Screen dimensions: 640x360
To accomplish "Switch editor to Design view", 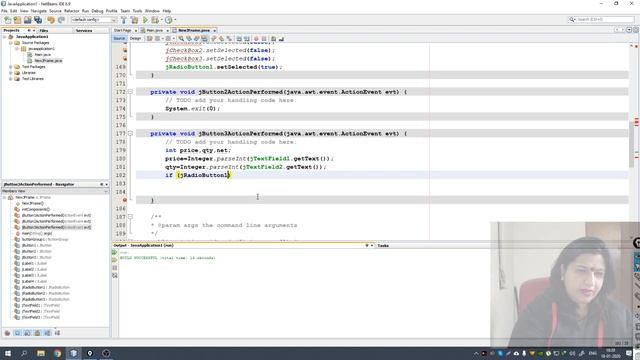I will (x=136, y=38).
